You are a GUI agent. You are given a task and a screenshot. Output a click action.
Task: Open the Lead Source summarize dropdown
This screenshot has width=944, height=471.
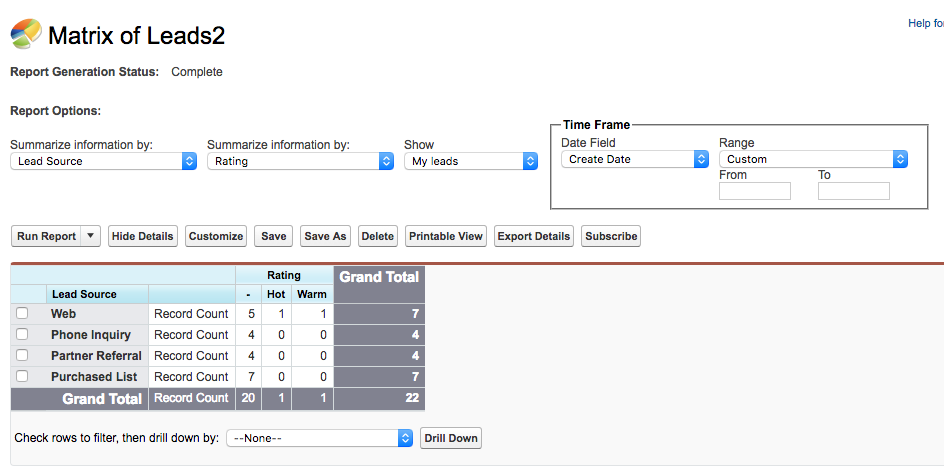tap(104, 161)
